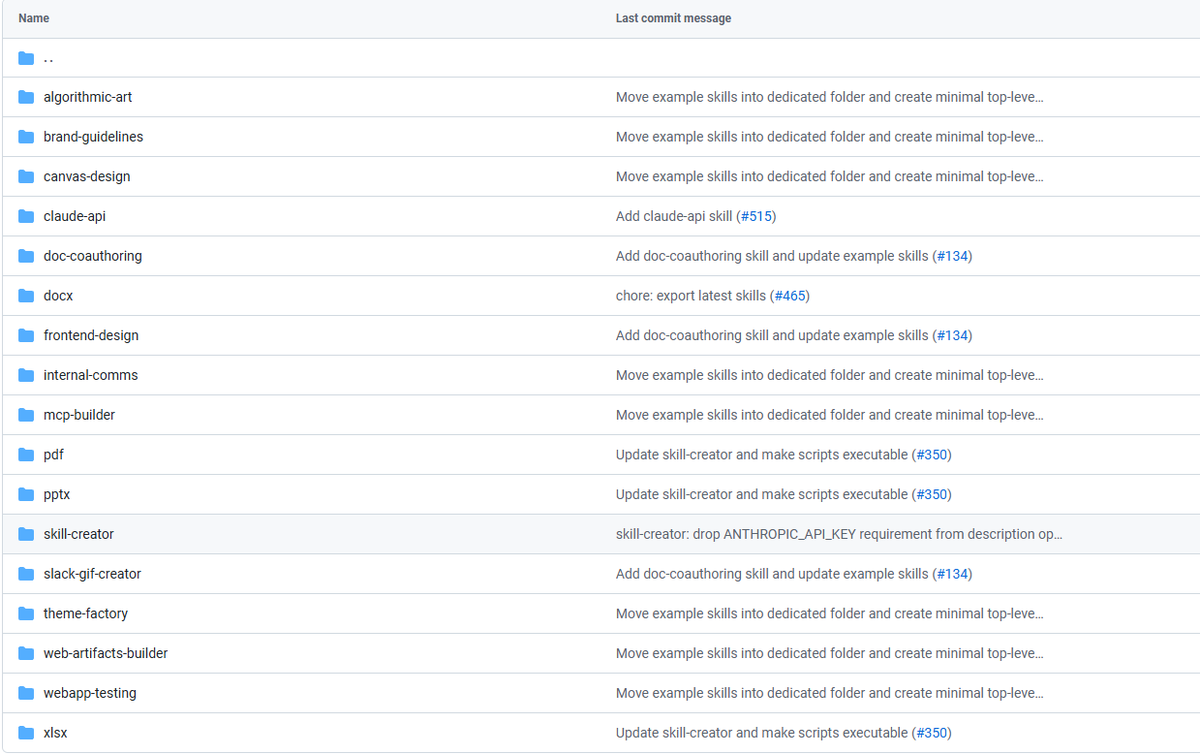Open the canvas-design row commit message
The width and height of the screenshot is (1200, 754).
pos(829,177)
